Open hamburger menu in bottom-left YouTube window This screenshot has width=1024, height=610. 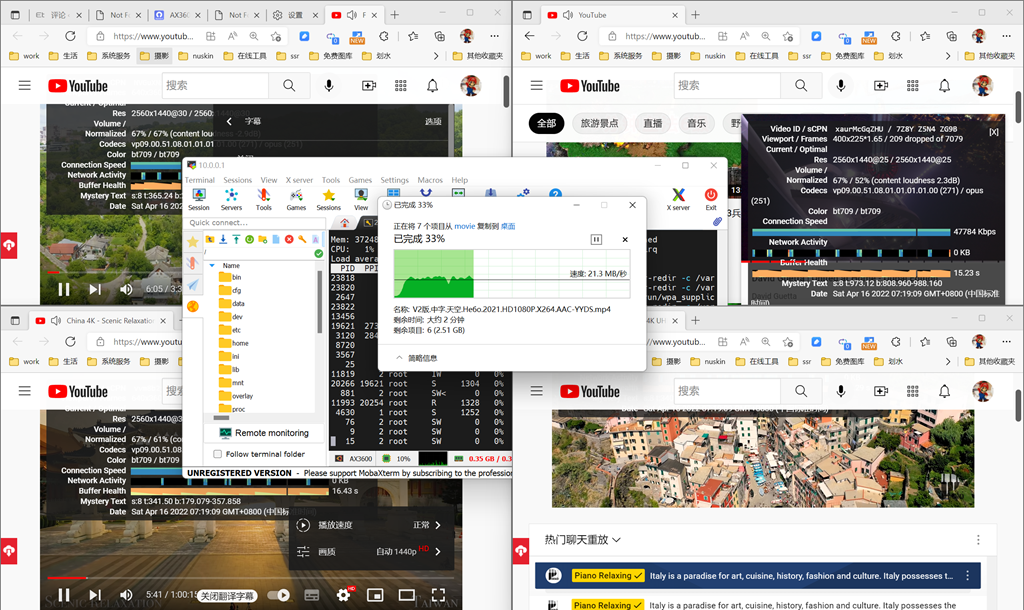pyautogui.click(x=25, y=391)
